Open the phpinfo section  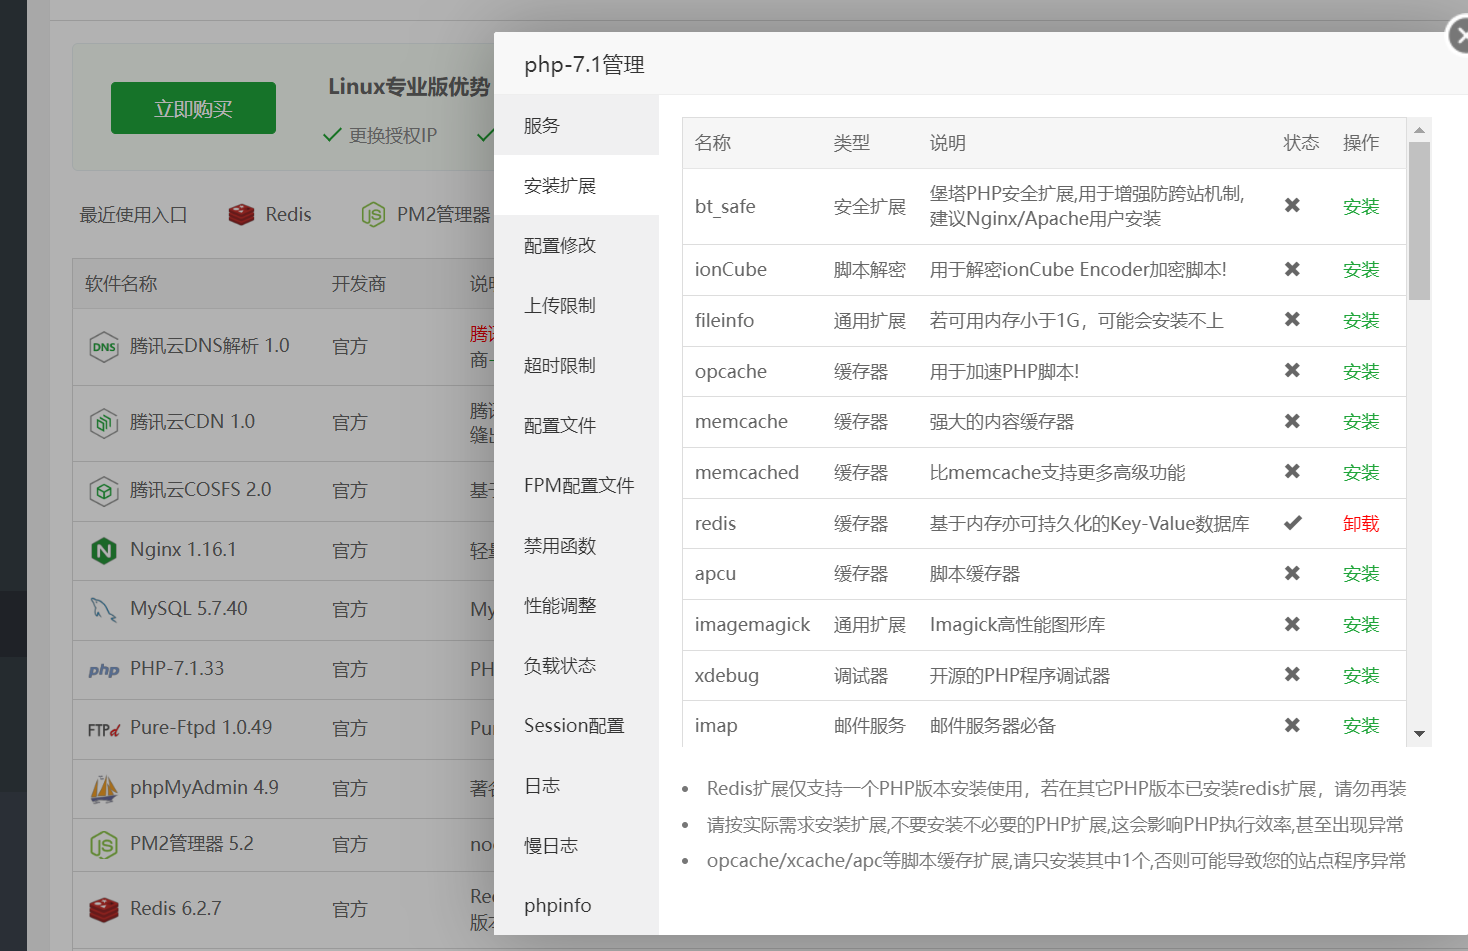tap(557, 905)
